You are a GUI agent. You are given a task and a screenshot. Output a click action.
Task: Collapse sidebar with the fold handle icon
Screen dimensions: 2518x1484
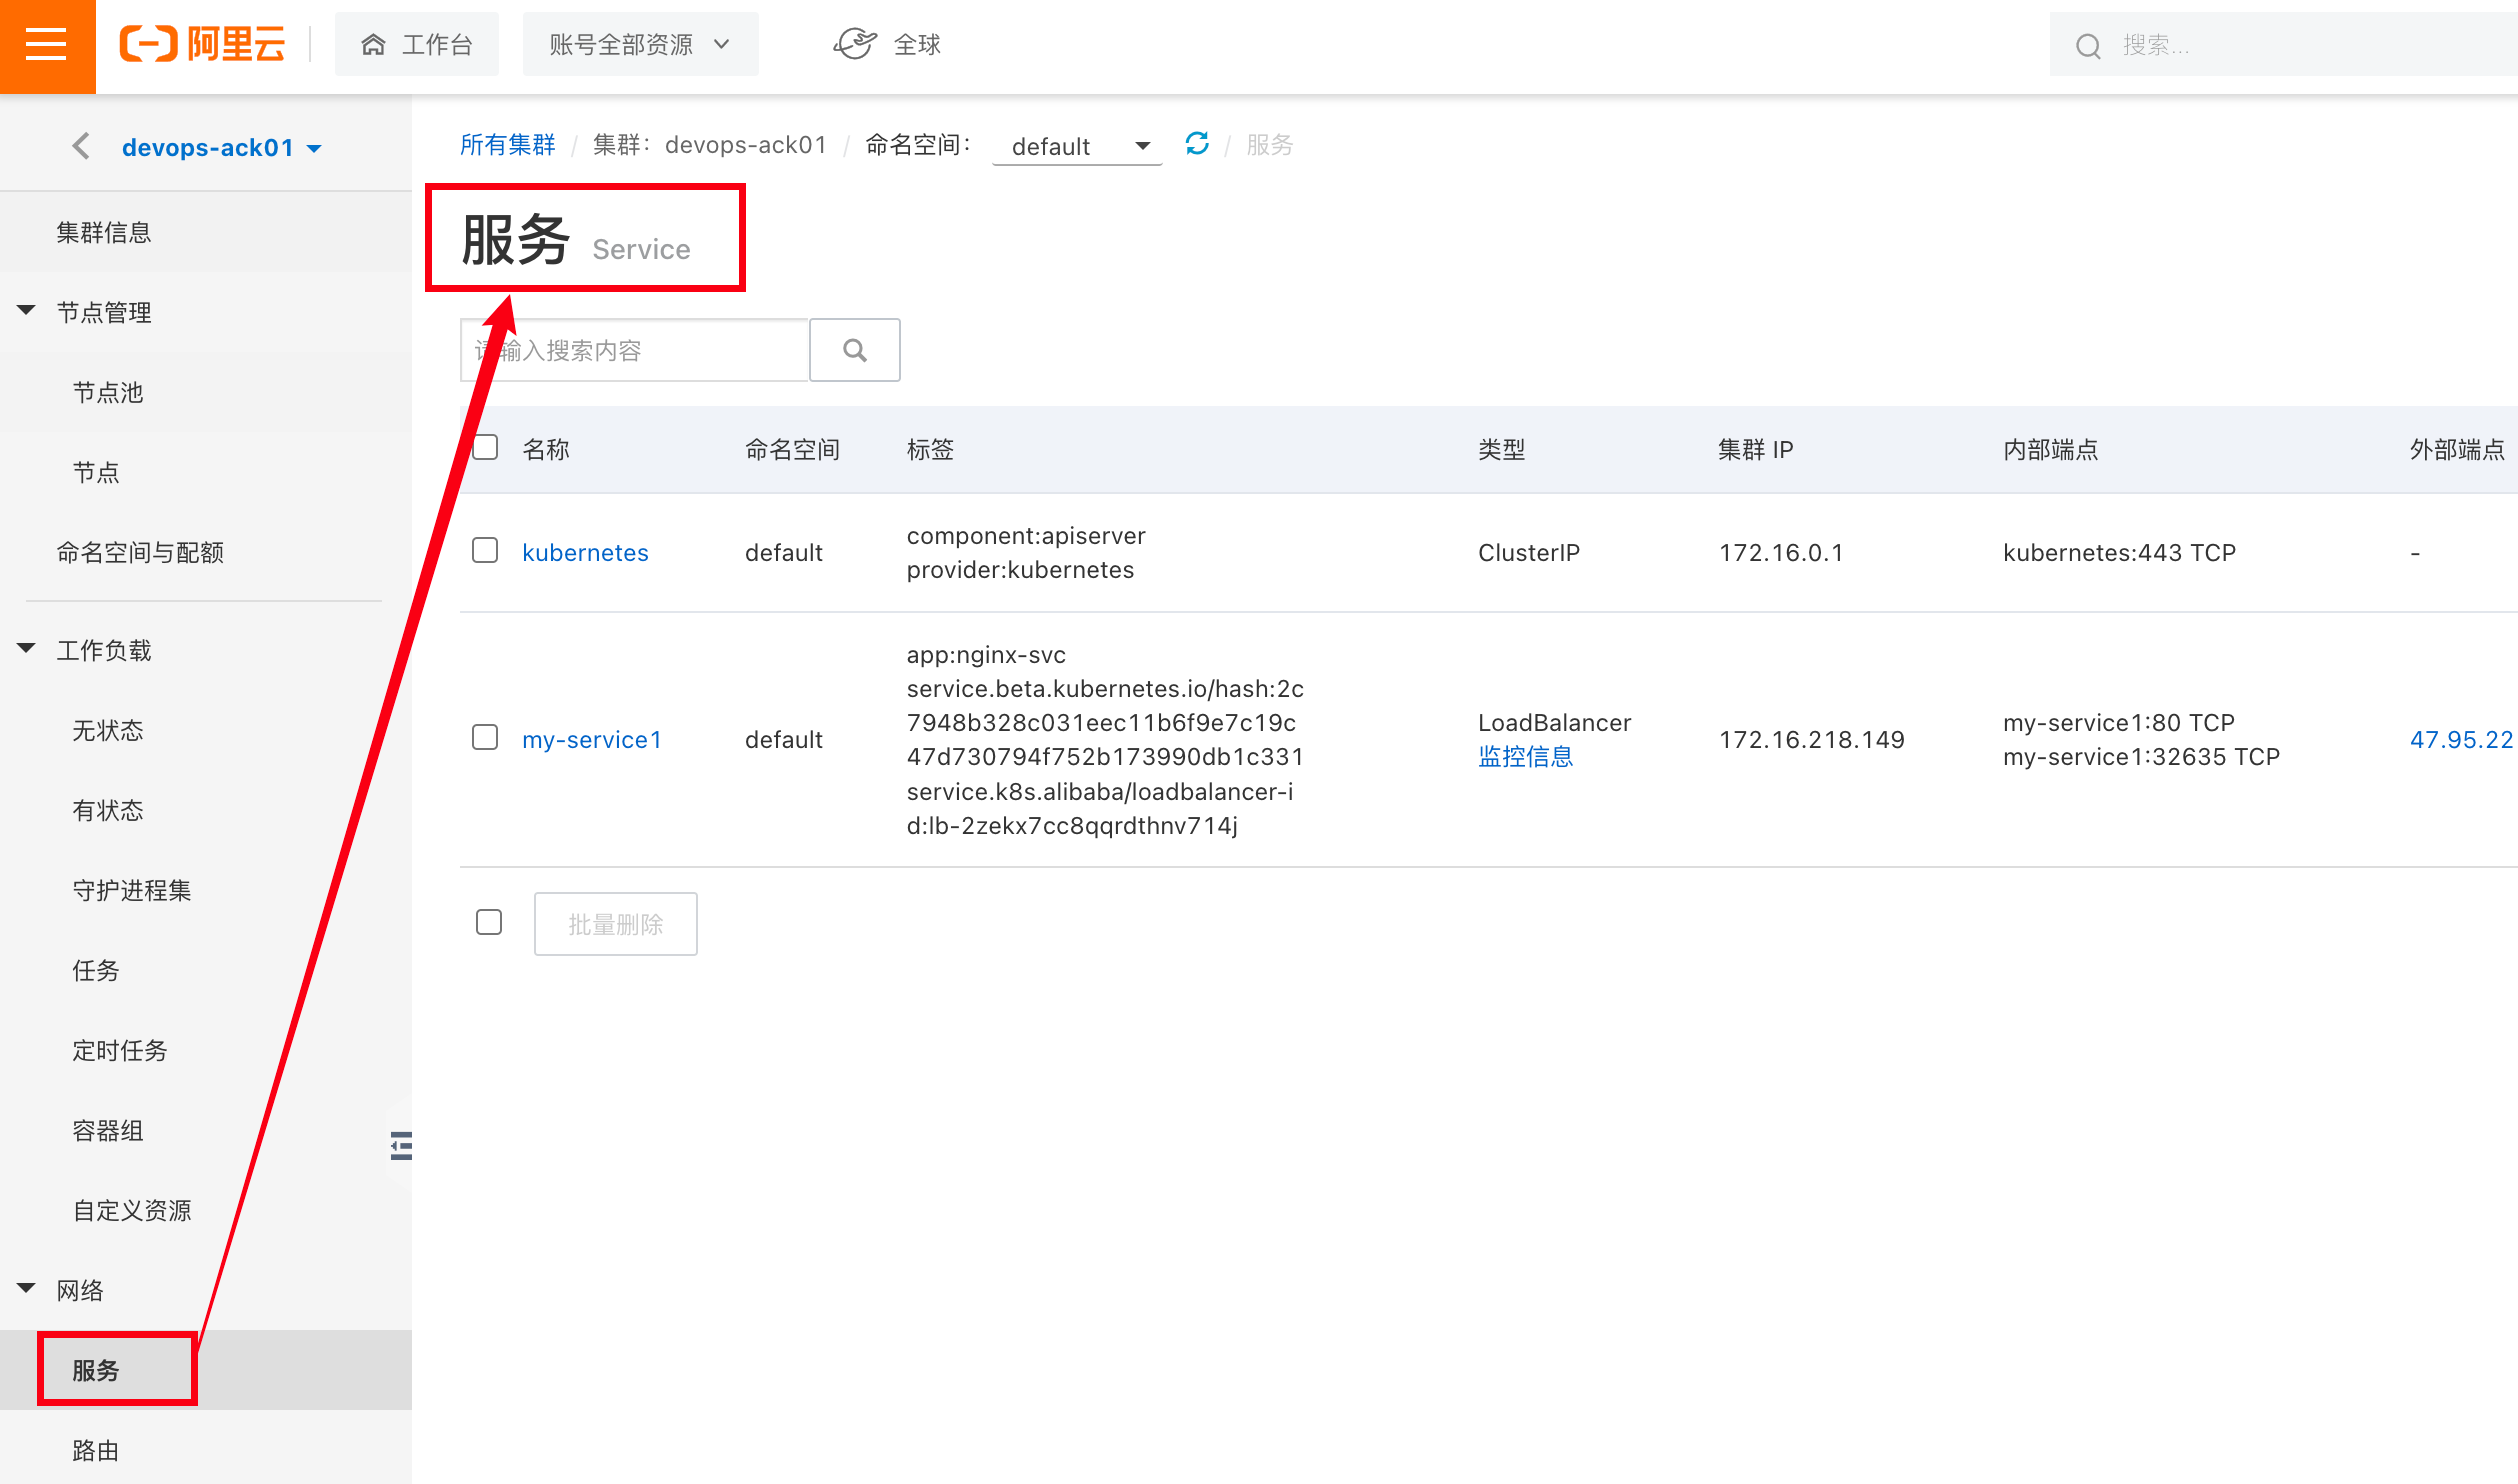point(401,1145)
